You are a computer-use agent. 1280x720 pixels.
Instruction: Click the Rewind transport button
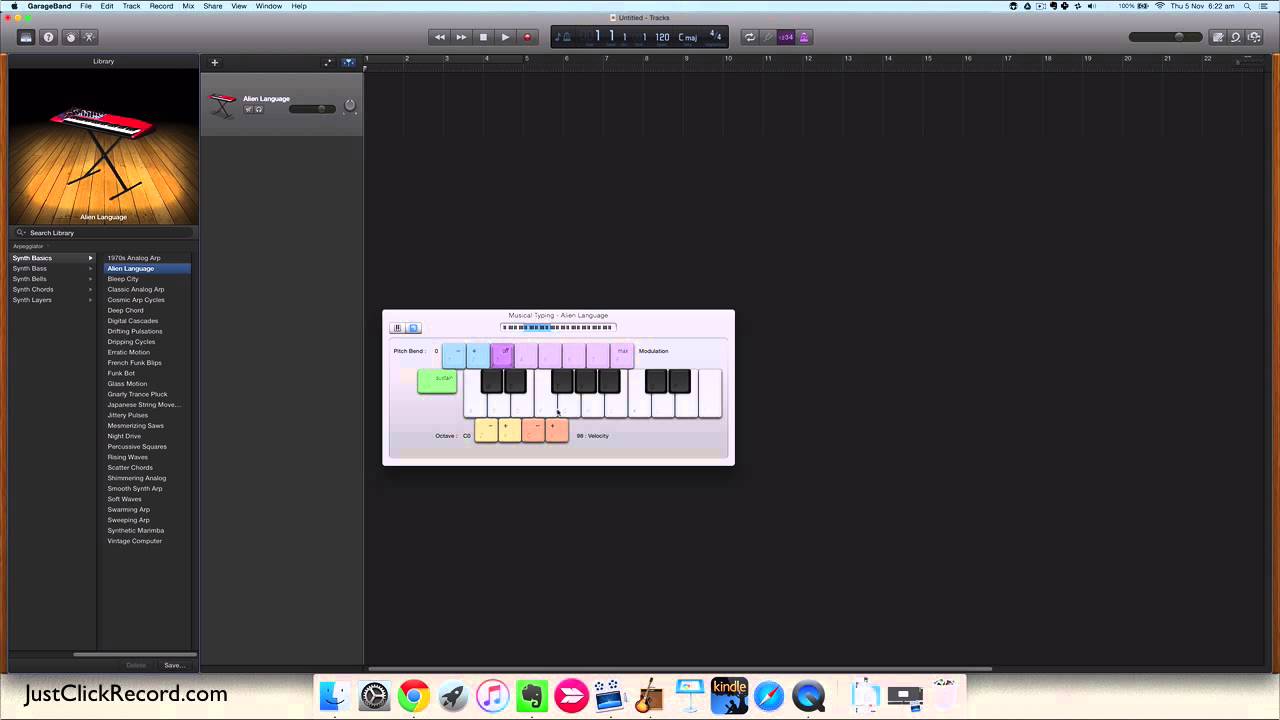click(x=439, y=37)
